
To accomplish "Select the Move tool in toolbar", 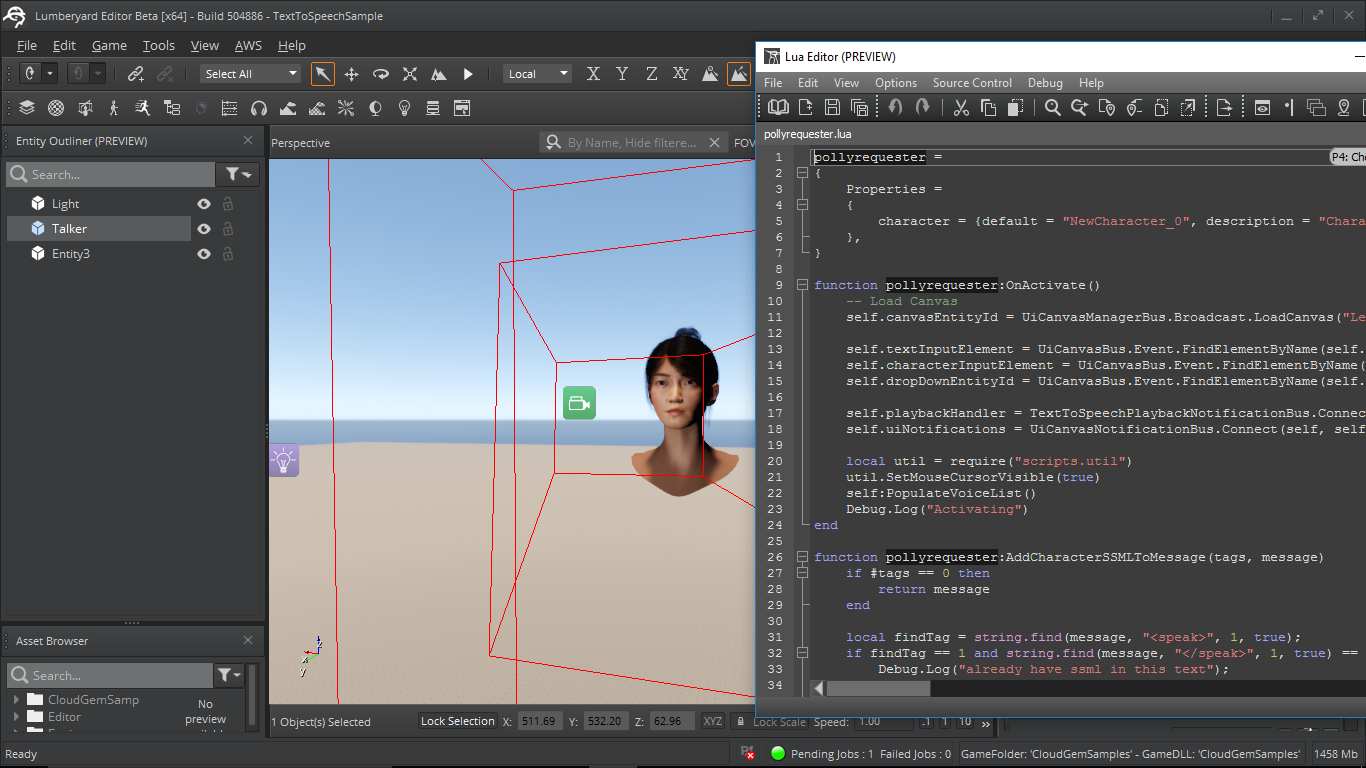I will point(352,74).
